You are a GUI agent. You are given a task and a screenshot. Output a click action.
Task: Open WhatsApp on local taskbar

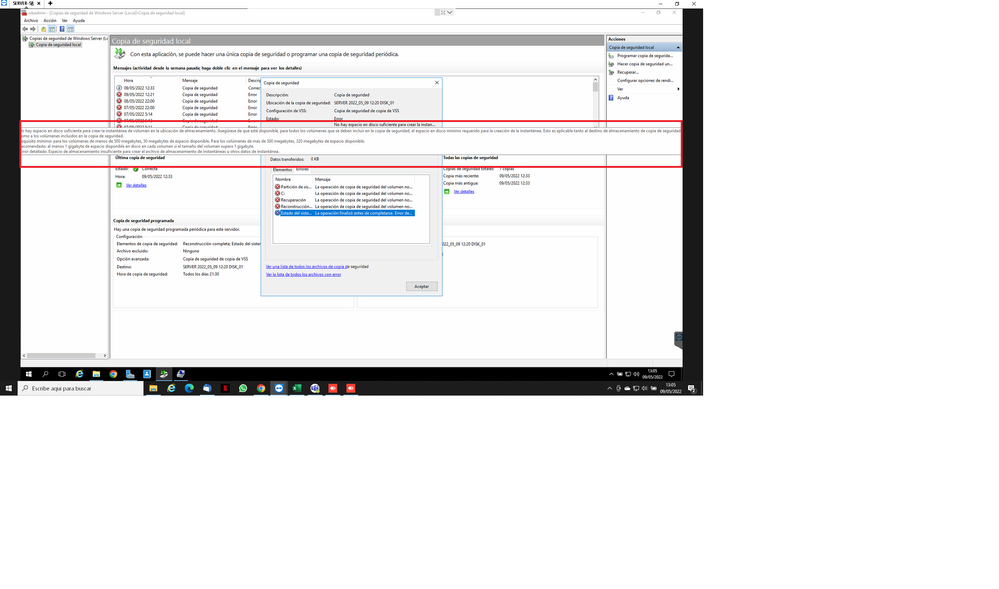pyautogui.click(x=243, y=388)
